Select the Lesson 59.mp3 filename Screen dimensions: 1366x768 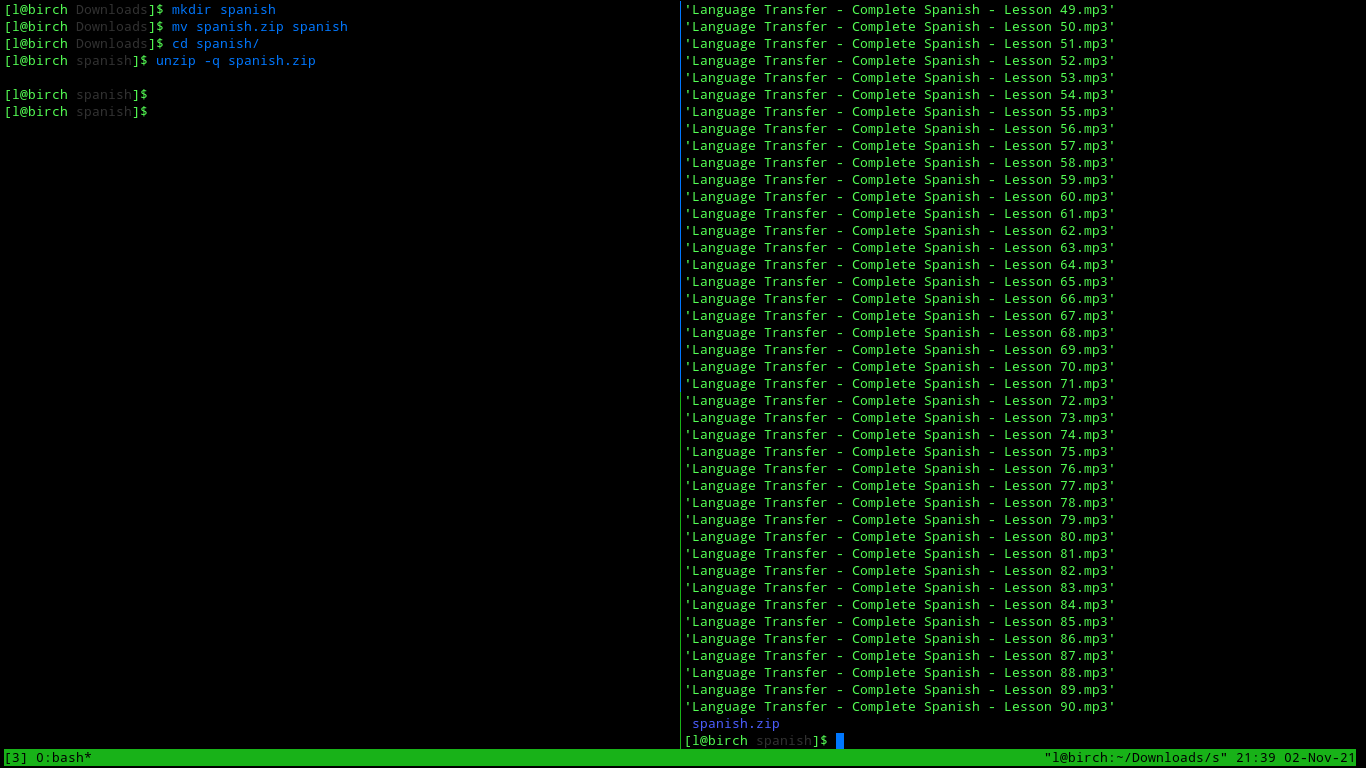pos(900,180)
